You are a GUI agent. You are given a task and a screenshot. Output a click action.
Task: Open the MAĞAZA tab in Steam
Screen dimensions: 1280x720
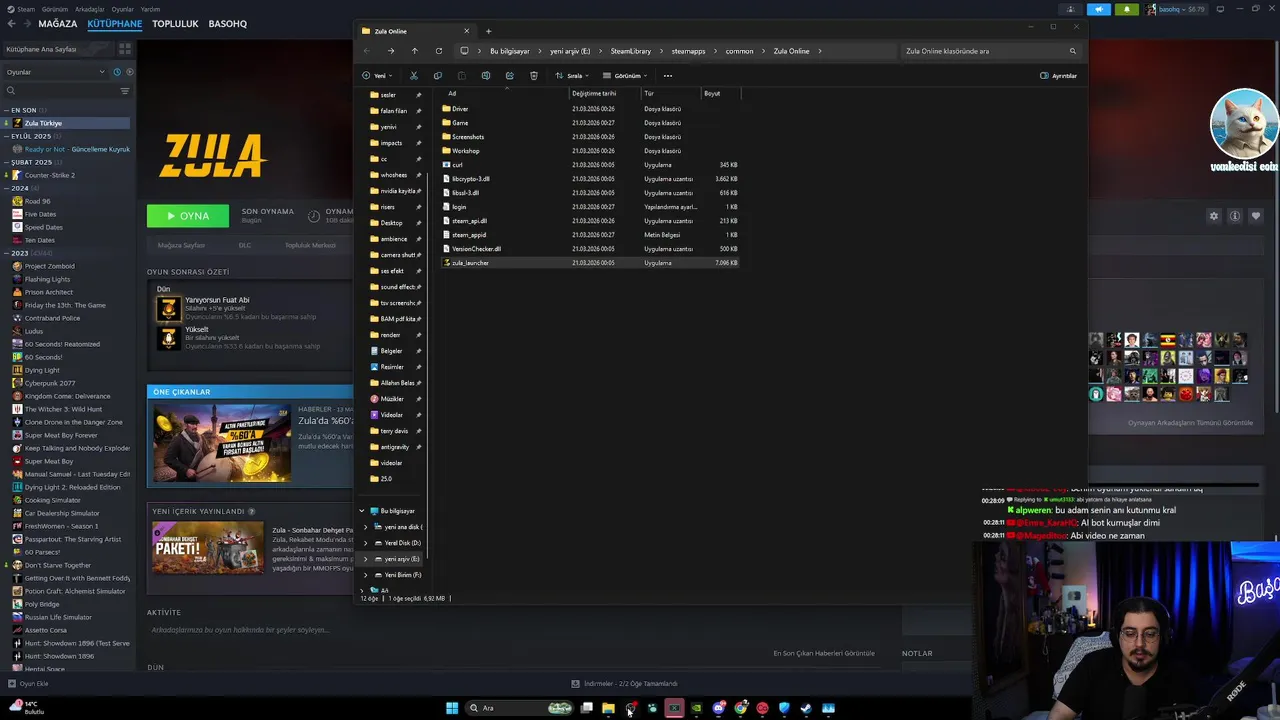coord(57,23)
